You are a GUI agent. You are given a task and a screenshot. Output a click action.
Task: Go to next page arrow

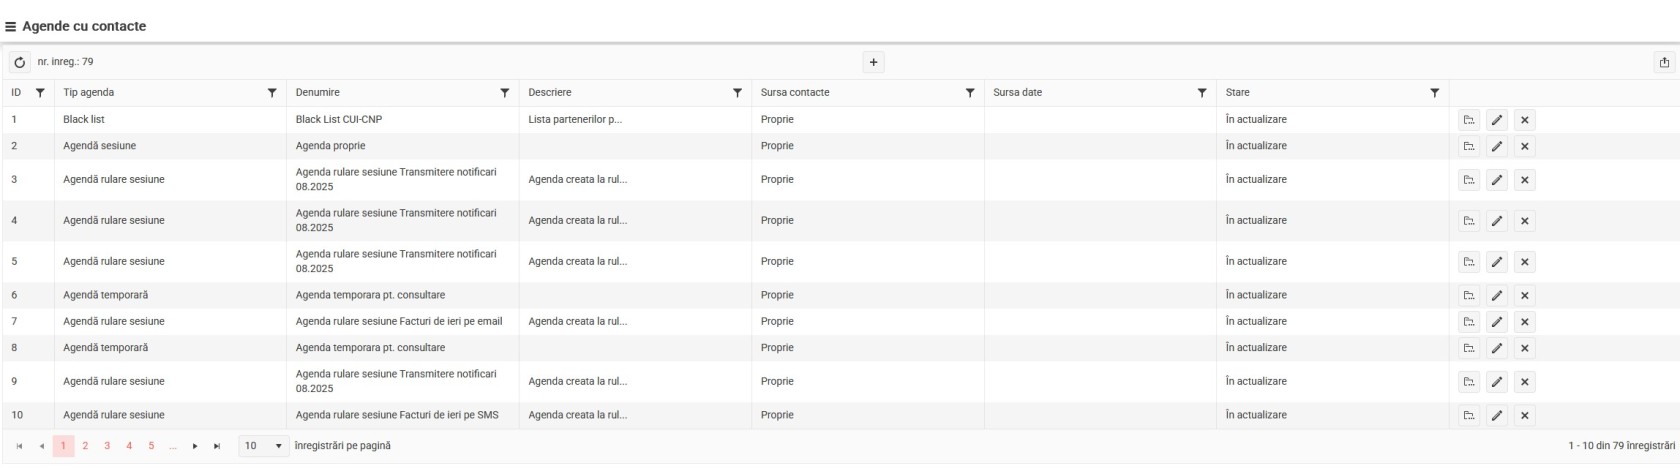tap(195, 446)
